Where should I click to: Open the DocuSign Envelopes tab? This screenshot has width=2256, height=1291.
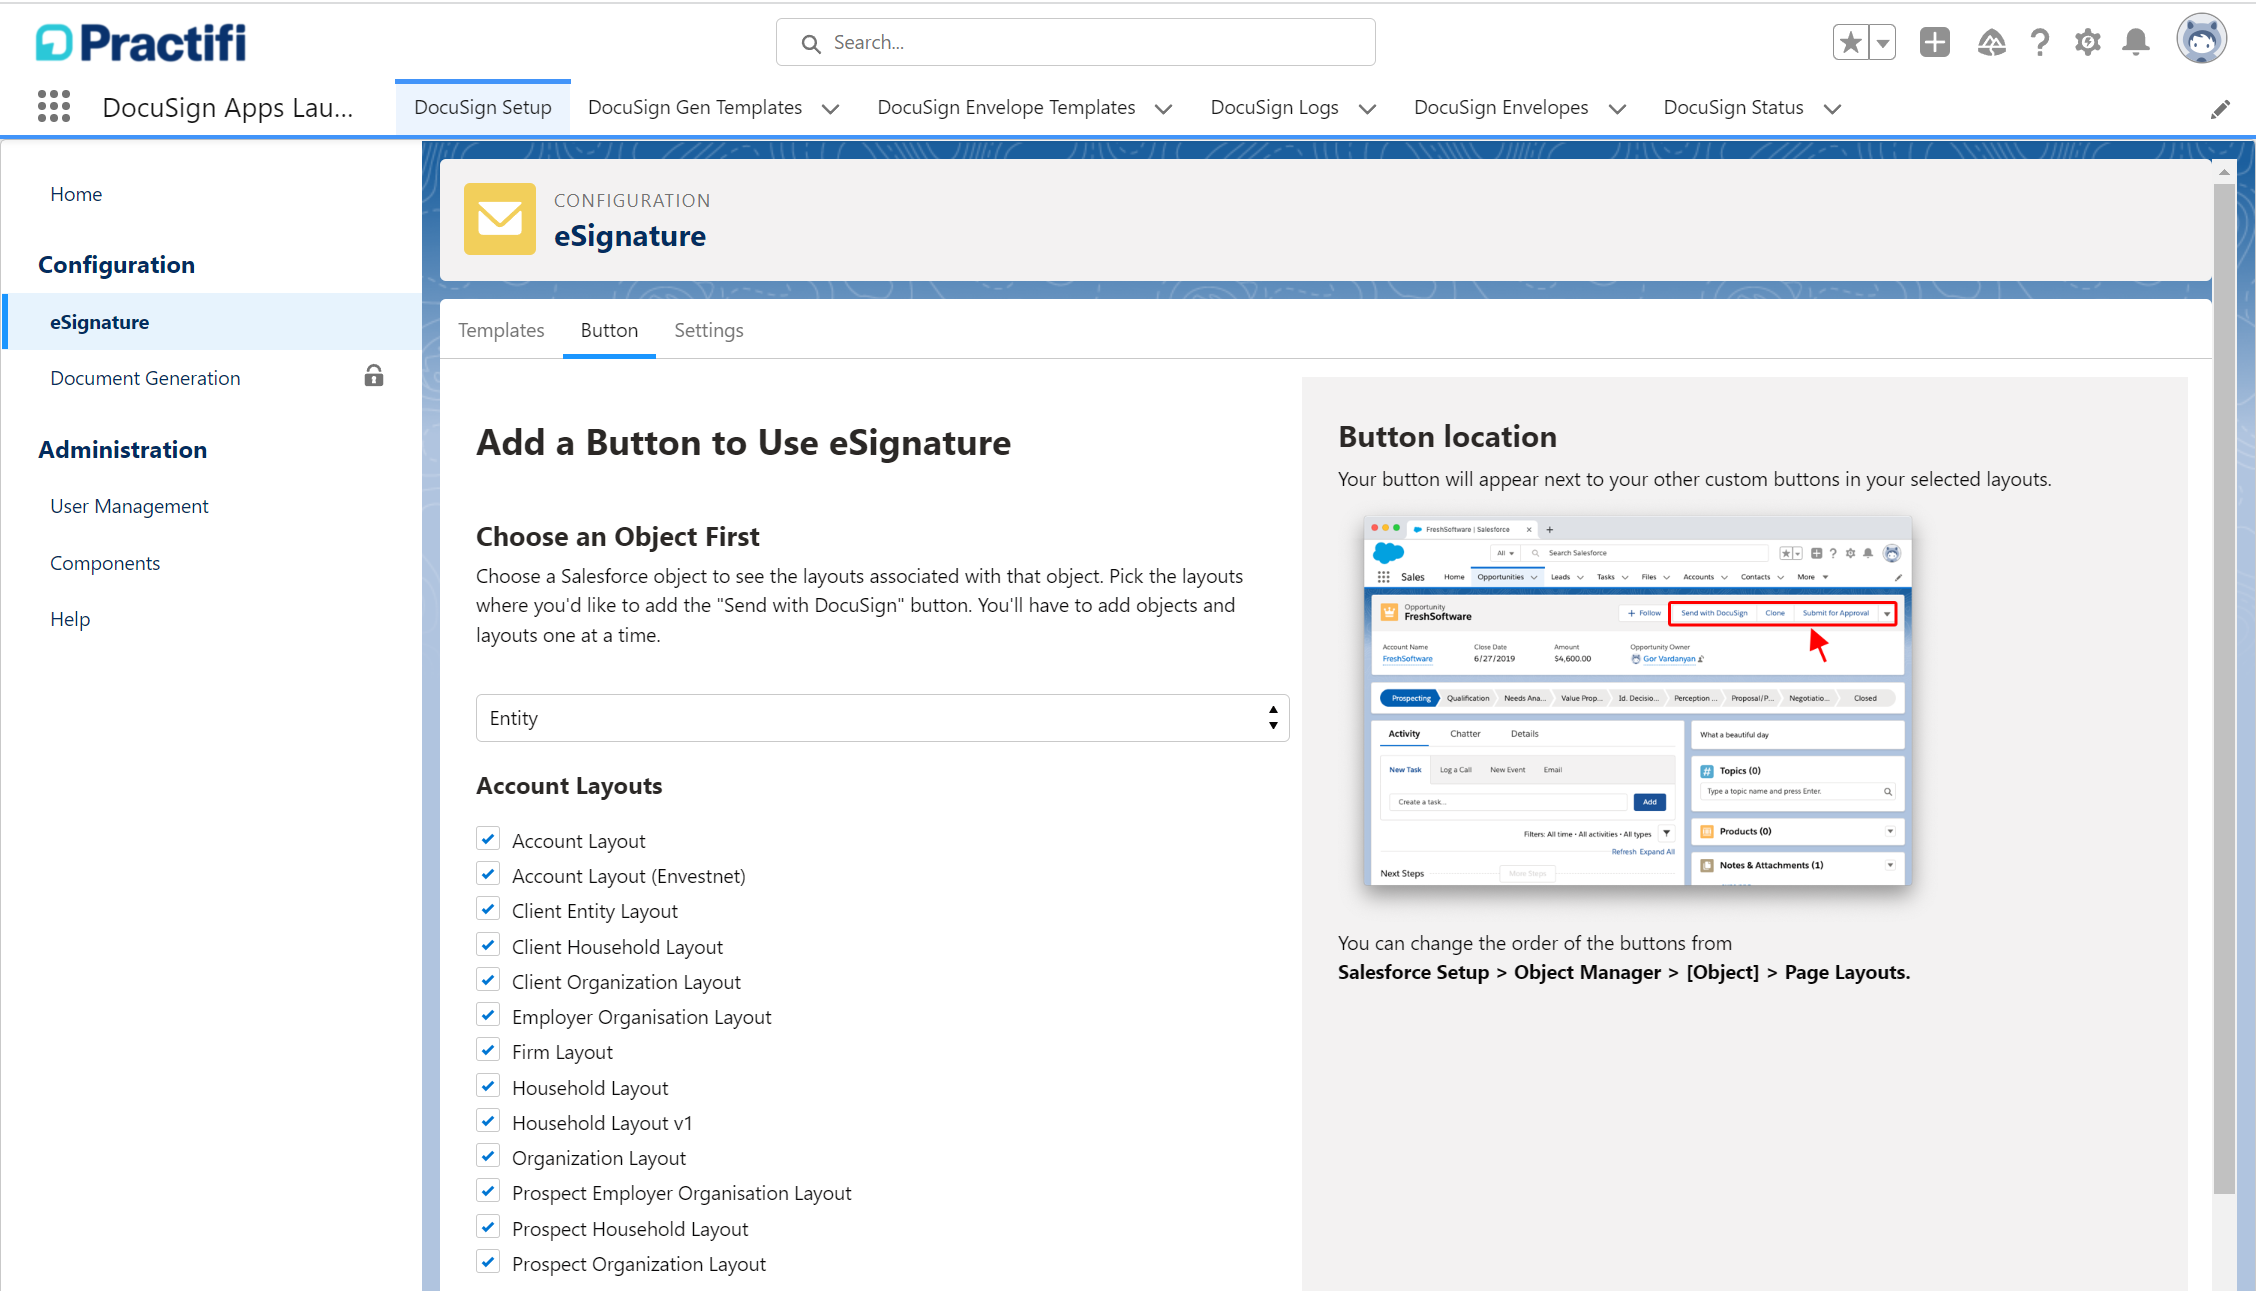click(x=1501, y=107)
